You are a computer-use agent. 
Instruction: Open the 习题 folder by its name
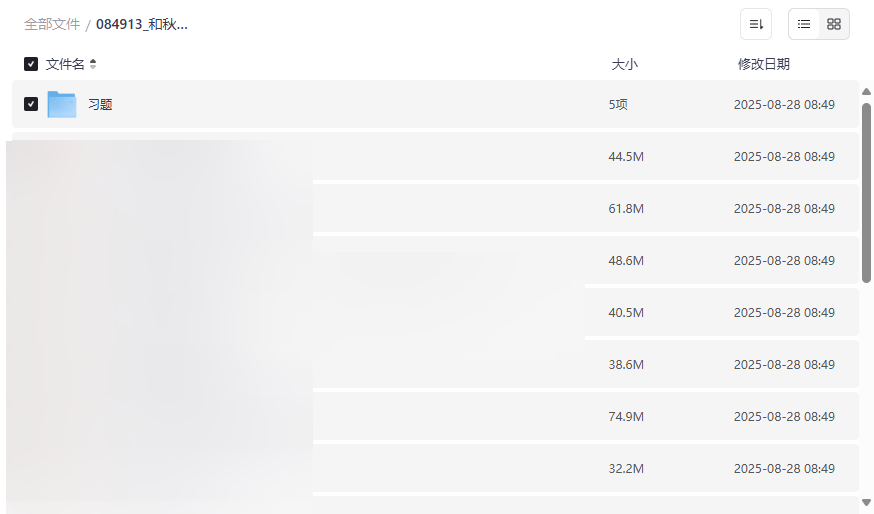(x=100, y=104)
